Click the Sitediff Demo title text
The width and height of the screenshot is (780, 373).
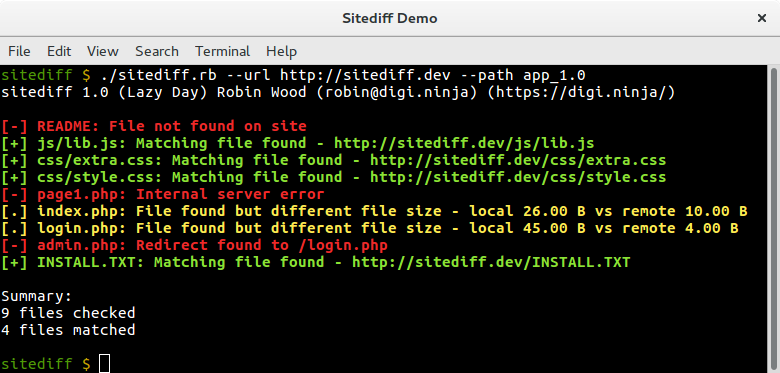390,18
